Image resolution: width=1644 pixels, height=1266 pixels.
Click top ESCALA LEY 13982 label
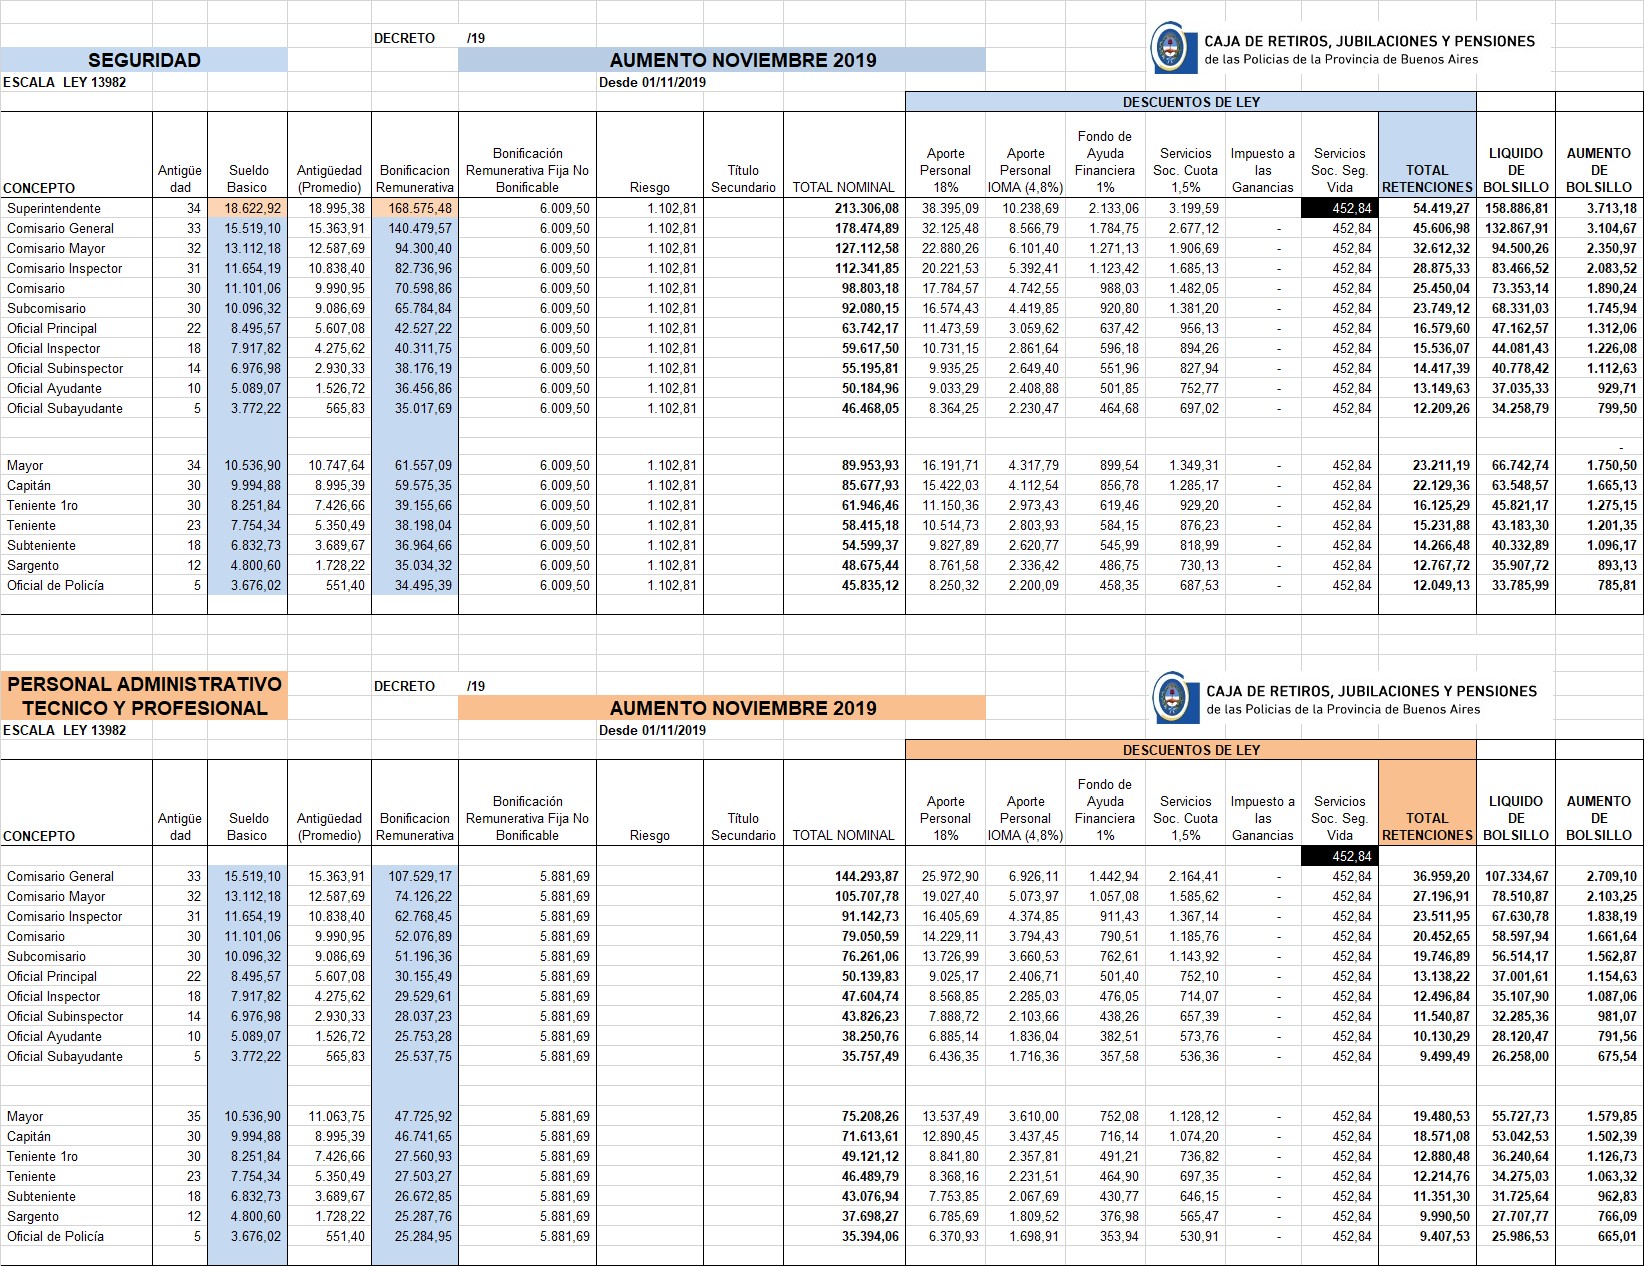pos(65,82)
